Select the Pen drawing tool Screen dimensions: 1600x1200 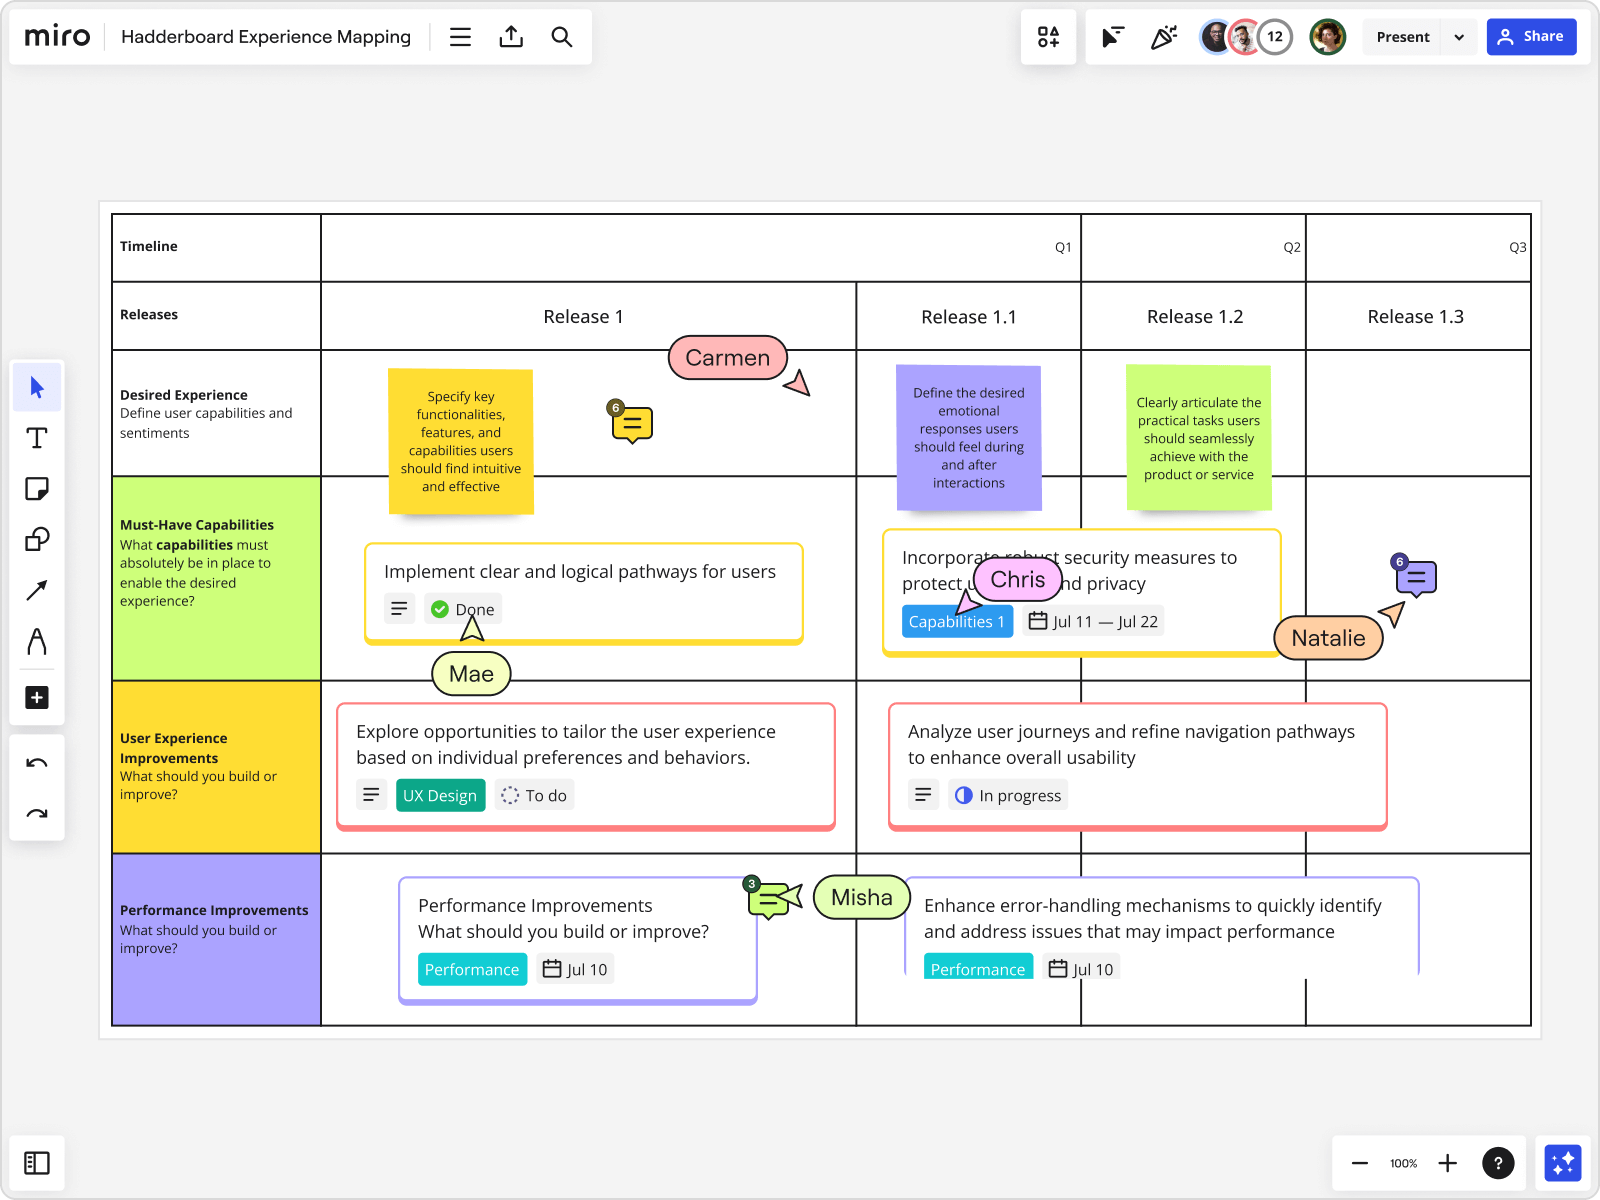37,641
